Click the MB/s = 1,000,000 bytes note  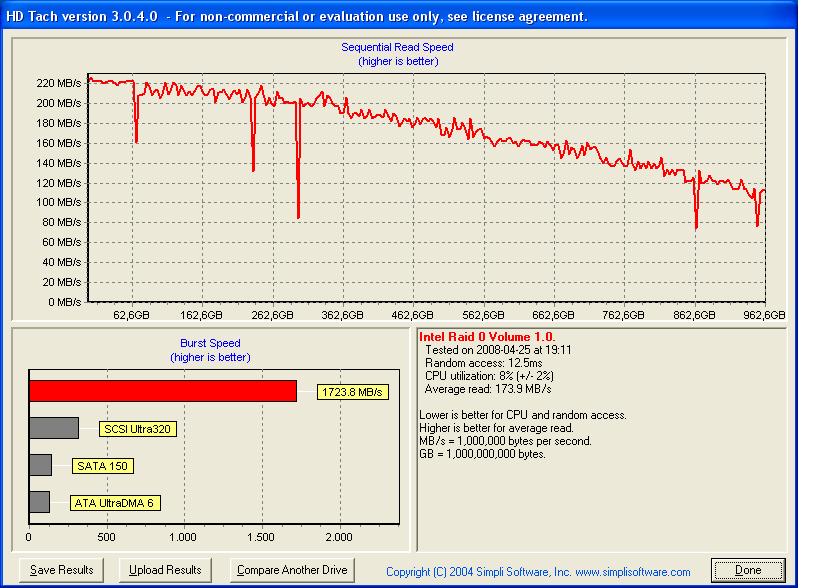tap(505, 441)
